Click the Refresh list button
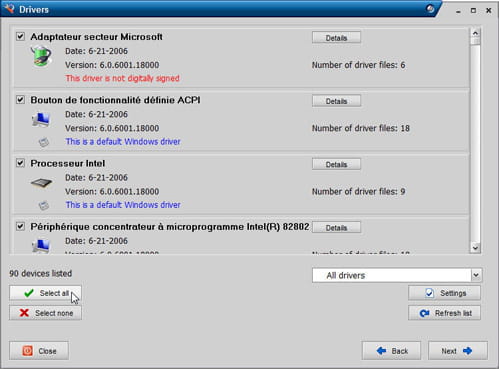Screen dimensions: 499x369 pos(444,313)
